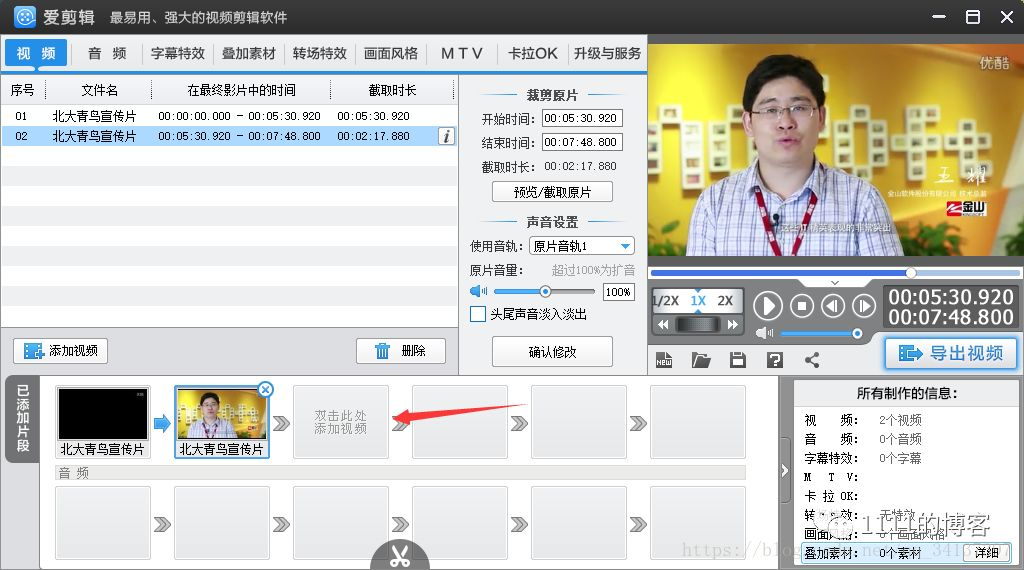
Task: Set playback speed to 1/2X
Action: point(665,300)
